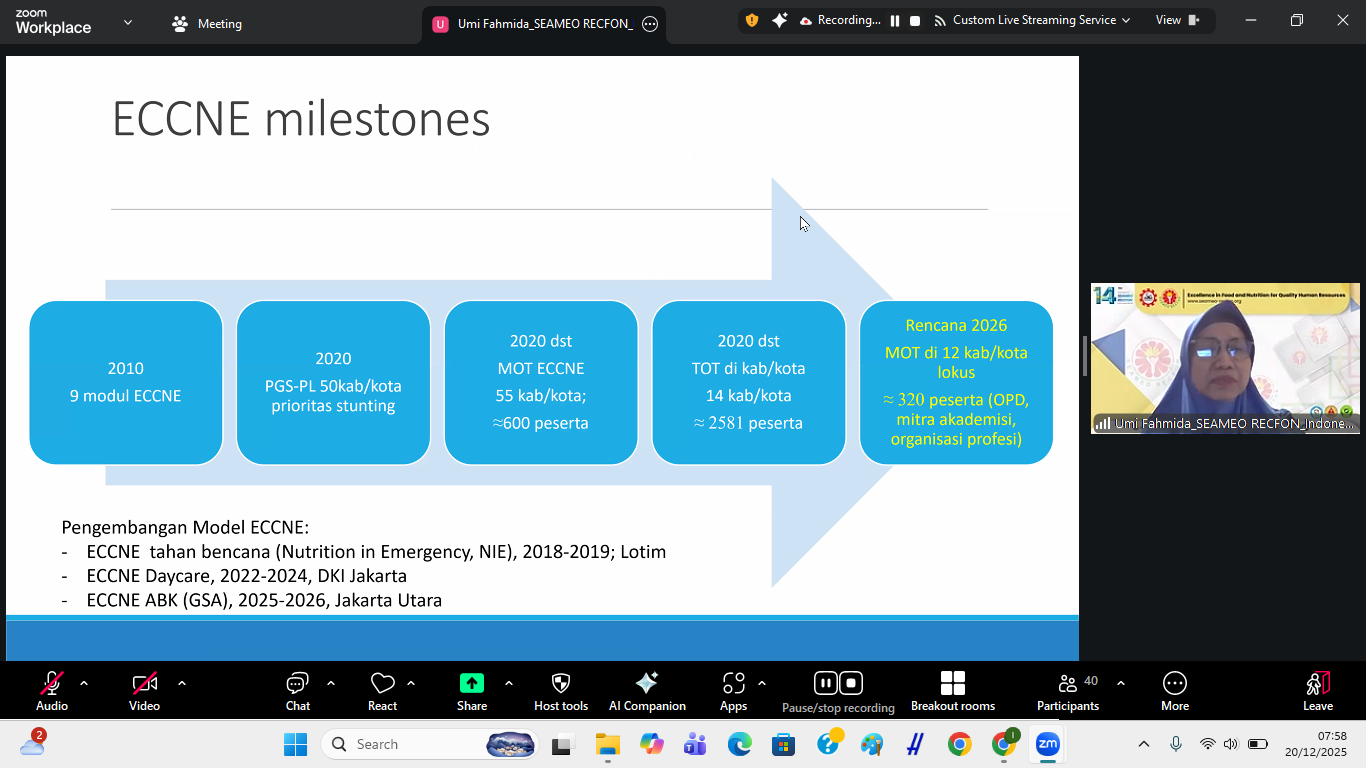Open the Chat panel
The image size is (1366, 768).
tap(297, 690)
